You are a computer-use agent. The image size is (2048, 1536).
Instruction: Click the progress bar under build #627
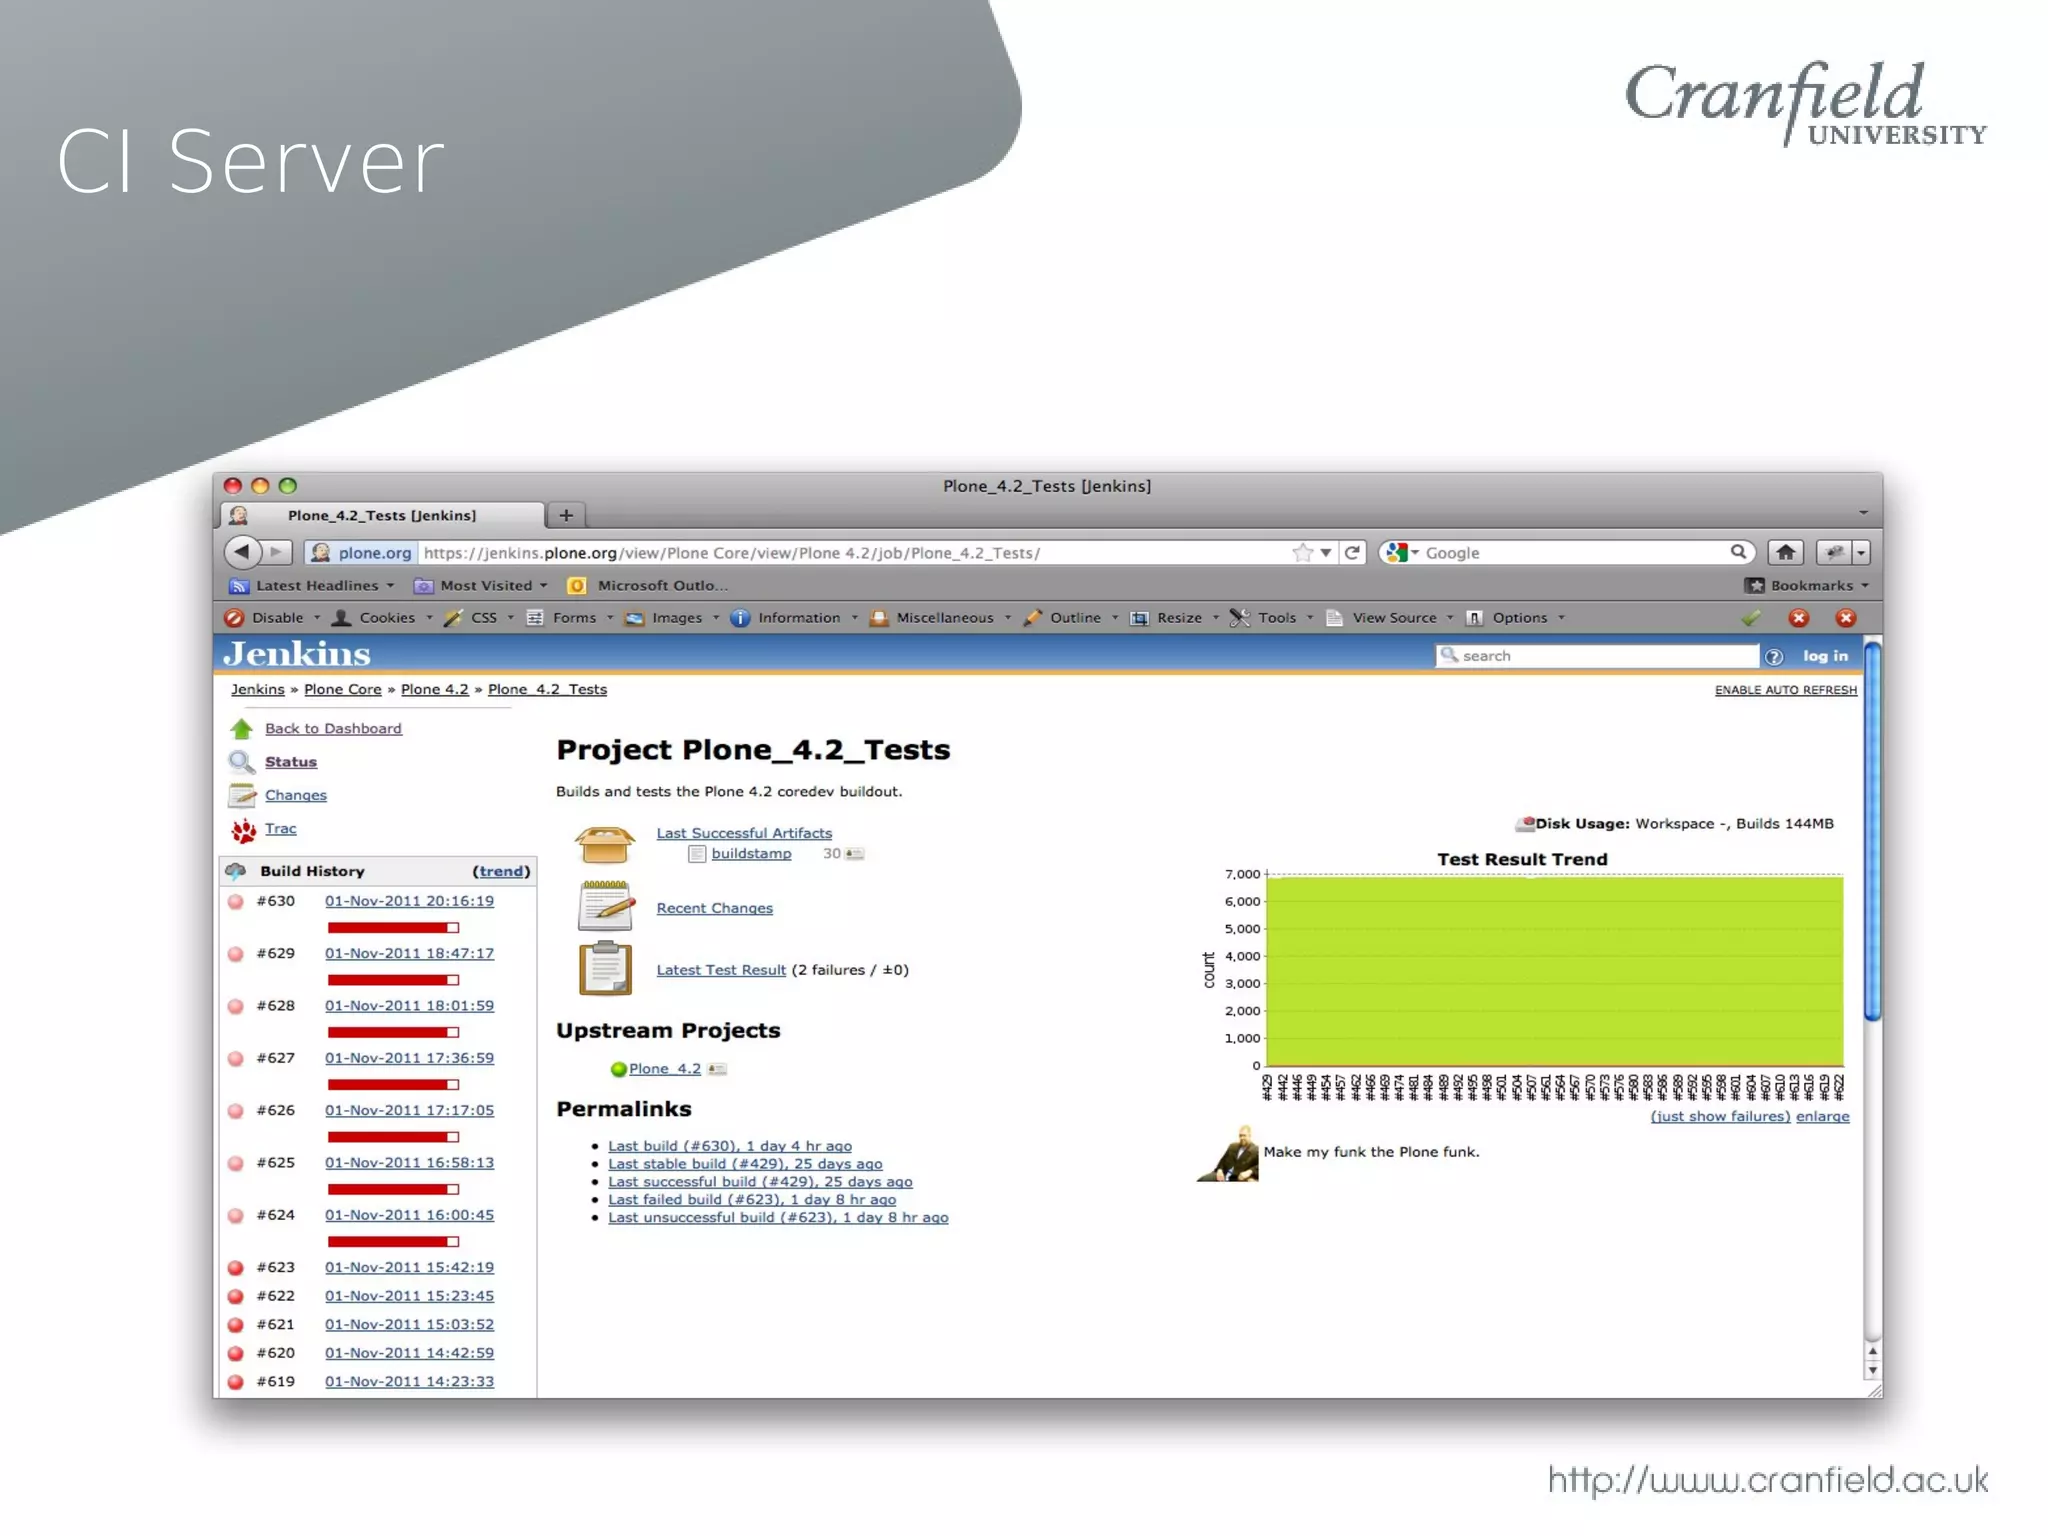393,1085
